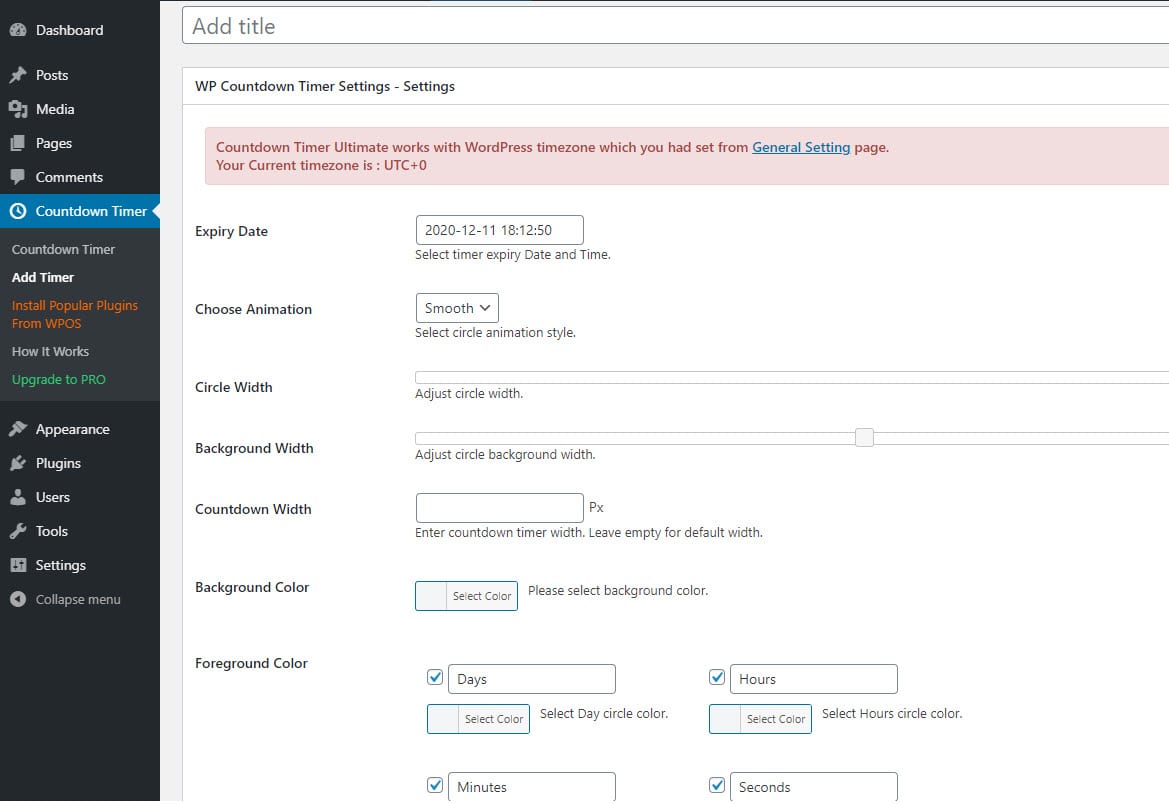Open Users via the person icon
1169x804 pixels.
pos(18,497)
